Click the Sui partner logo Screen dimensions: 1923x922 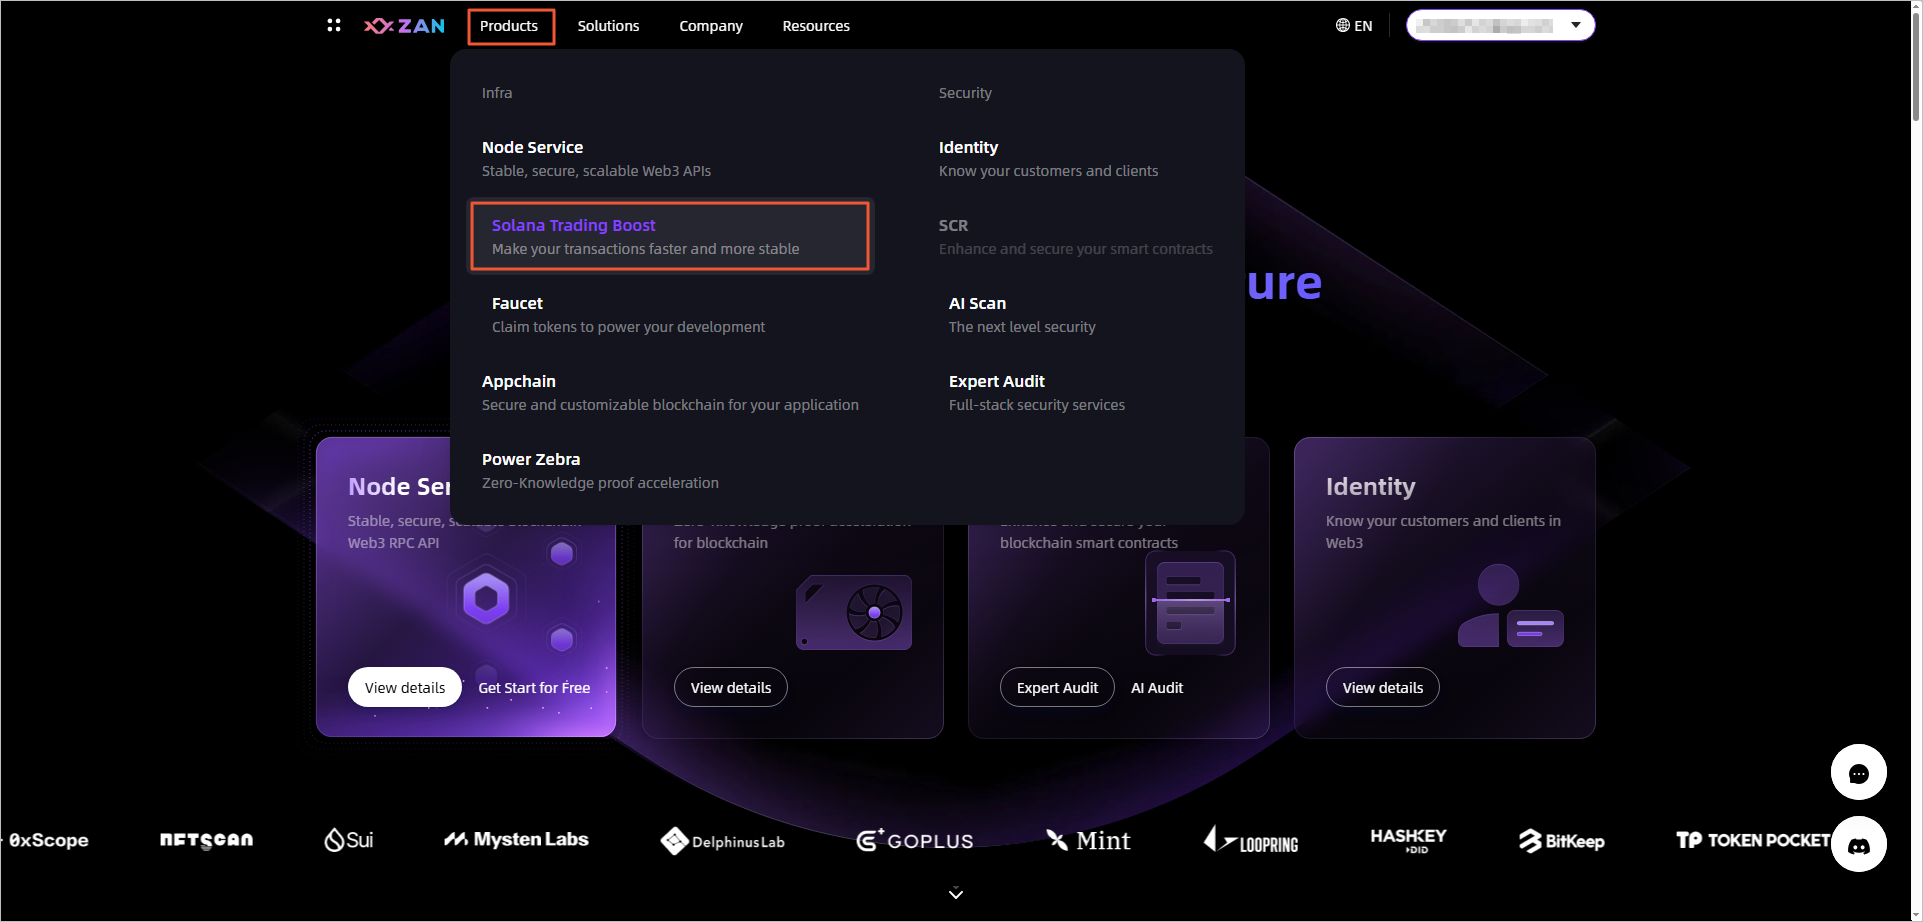click(x=349, y=840)
